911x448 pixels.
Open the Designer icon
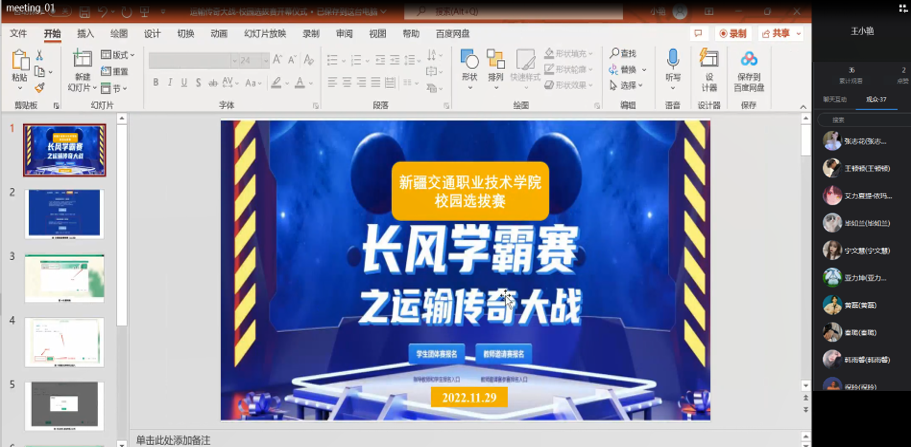[x=709, y=60]
